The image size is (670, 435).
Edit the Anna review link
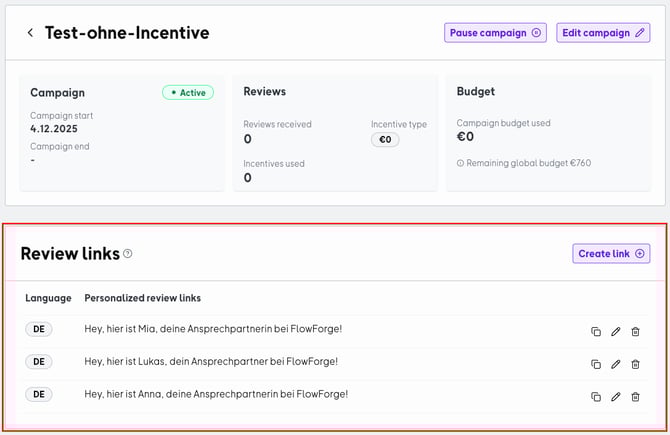pyautogui.click(x=616, y=397)
